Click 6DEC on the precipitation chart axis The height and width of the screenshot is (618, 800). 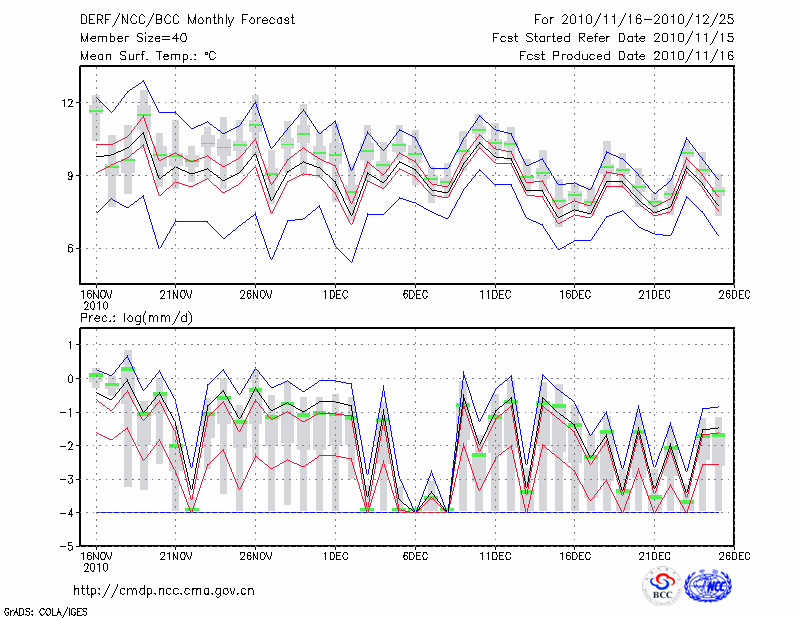(x=415, y=556)
